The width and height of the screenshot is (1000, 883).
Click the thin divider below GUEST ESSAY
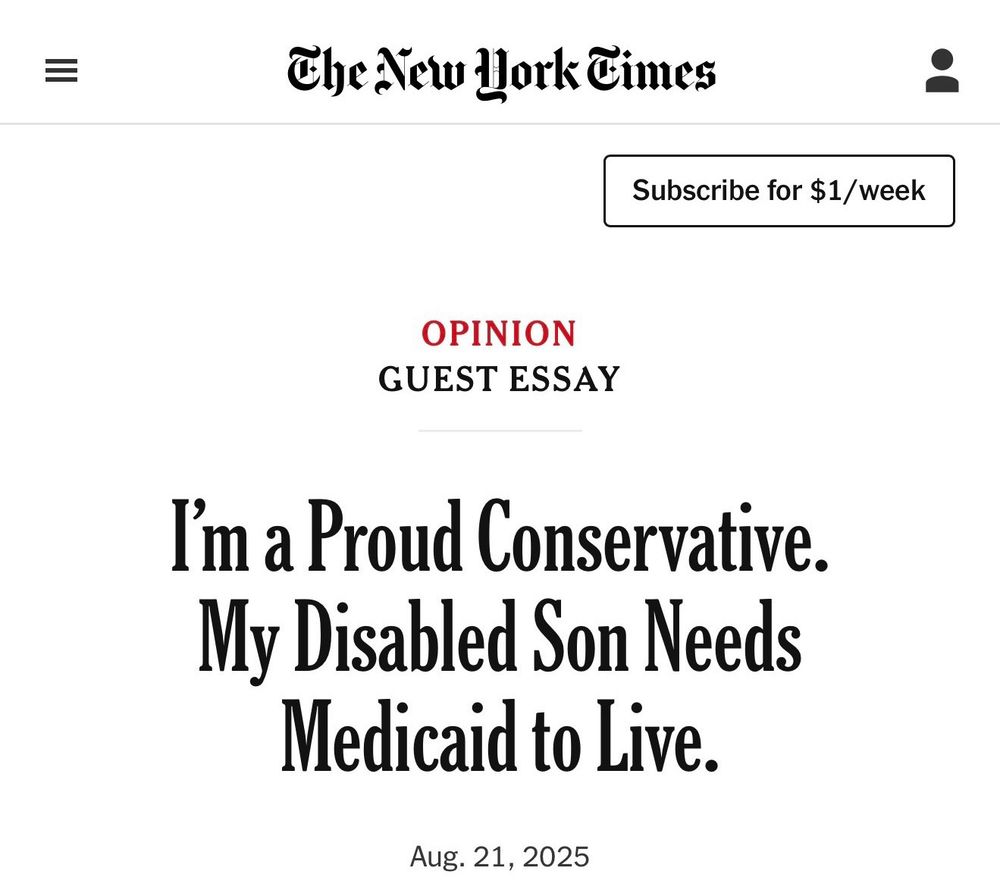499,431
